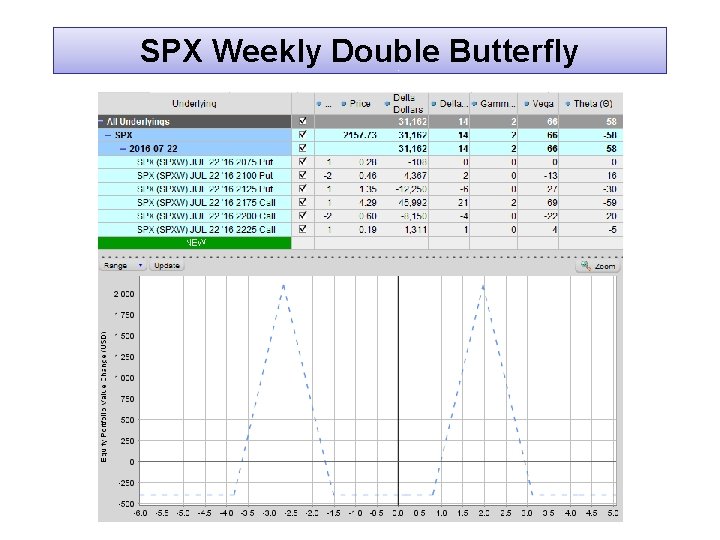Collapse the 2016 07 22 expiry node
Viewport: 720px width, 540px height.
pos(123,149)
